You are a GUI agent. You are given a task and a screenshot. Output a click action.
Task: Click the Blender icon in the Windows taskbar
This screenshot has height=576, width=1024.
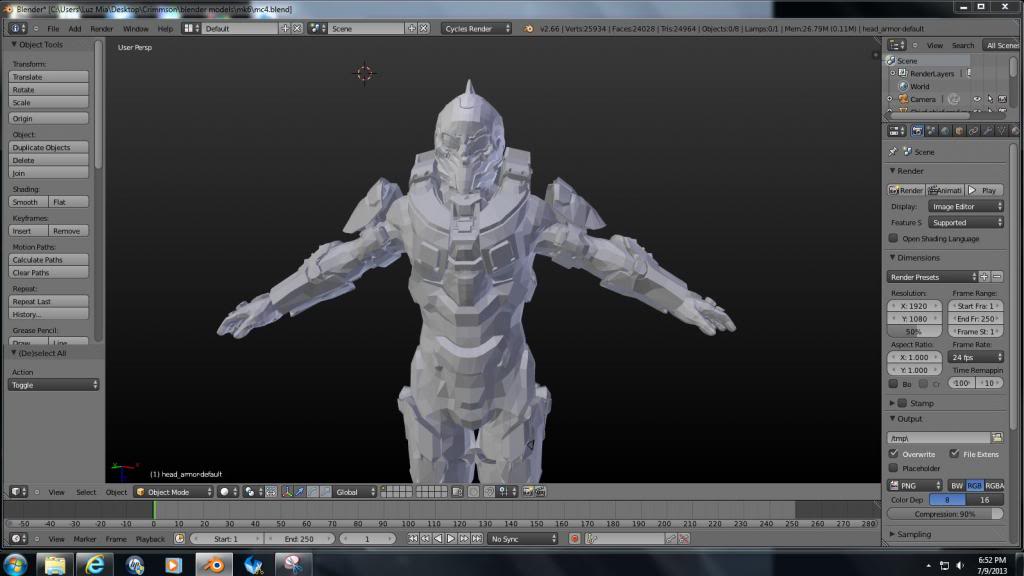213,564
